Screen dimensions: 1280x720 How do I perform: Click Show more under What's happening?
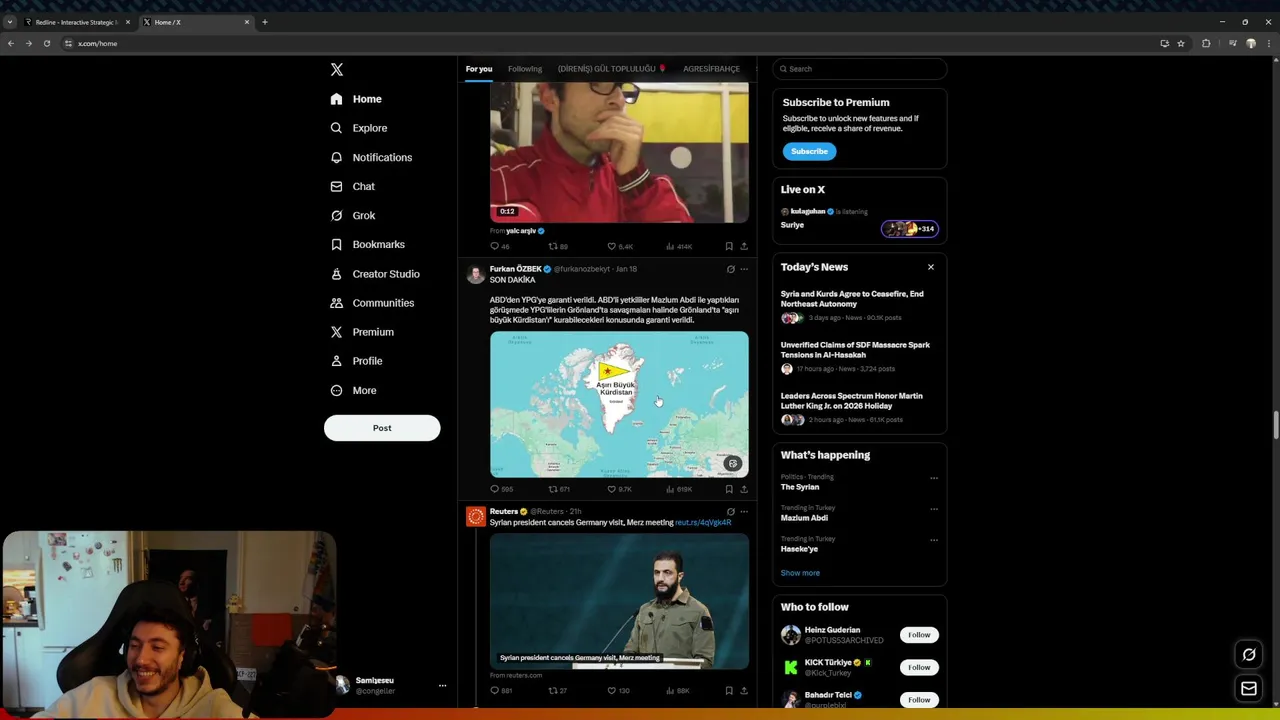pos(800,573)
